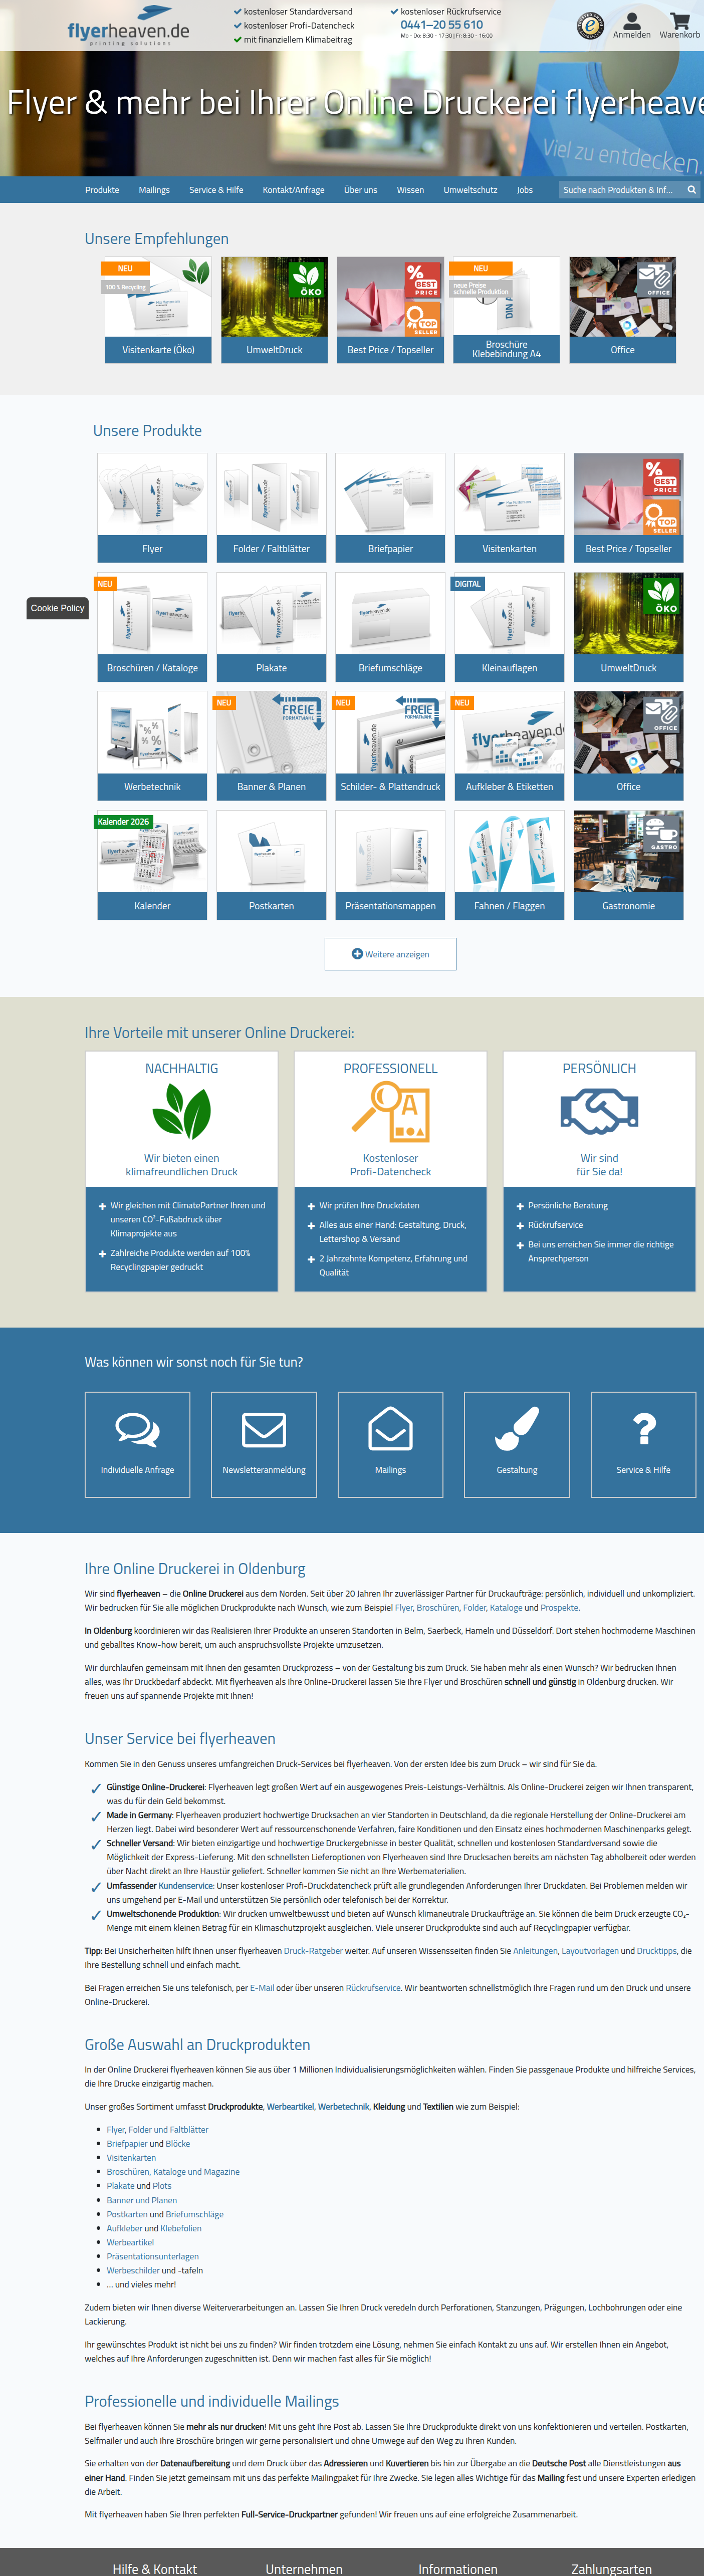This screenshot has width=704, height=2576.
Task: Click the plus icon beside Wir prüfen Ihre Druckdaten
Action: click(x=311, y=1206)
